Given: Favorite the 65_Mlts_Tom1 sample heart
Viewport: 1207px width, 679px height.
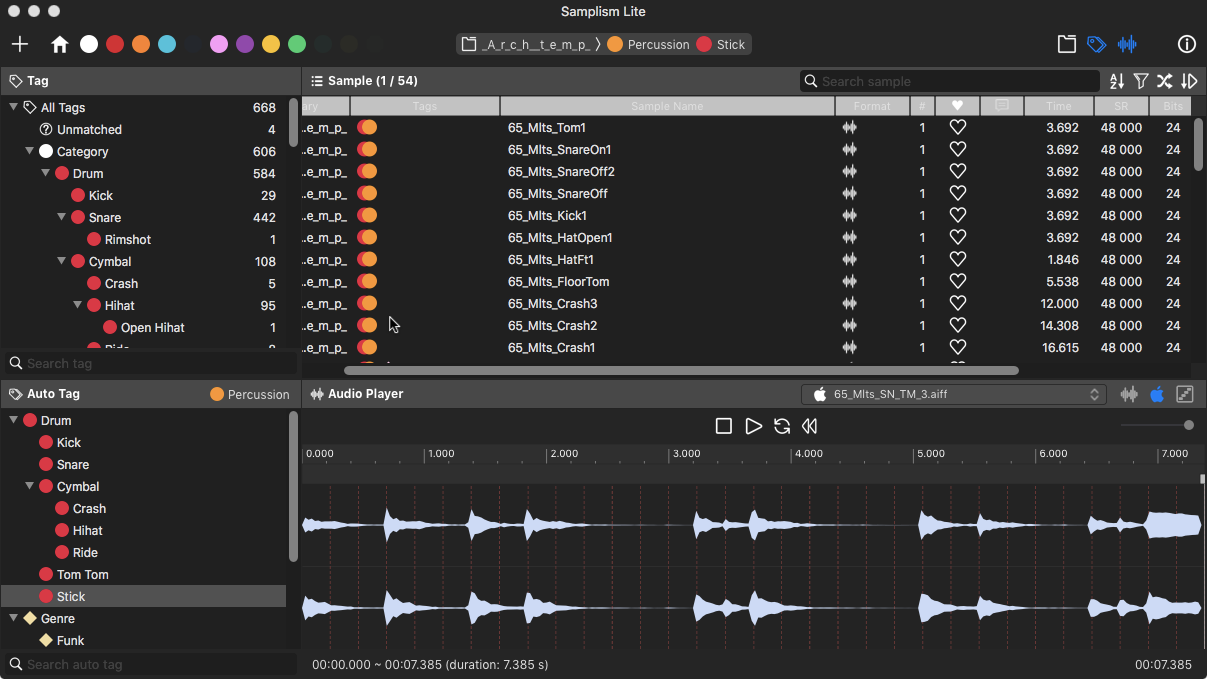Looking at the screenshot, I should 957,127.
